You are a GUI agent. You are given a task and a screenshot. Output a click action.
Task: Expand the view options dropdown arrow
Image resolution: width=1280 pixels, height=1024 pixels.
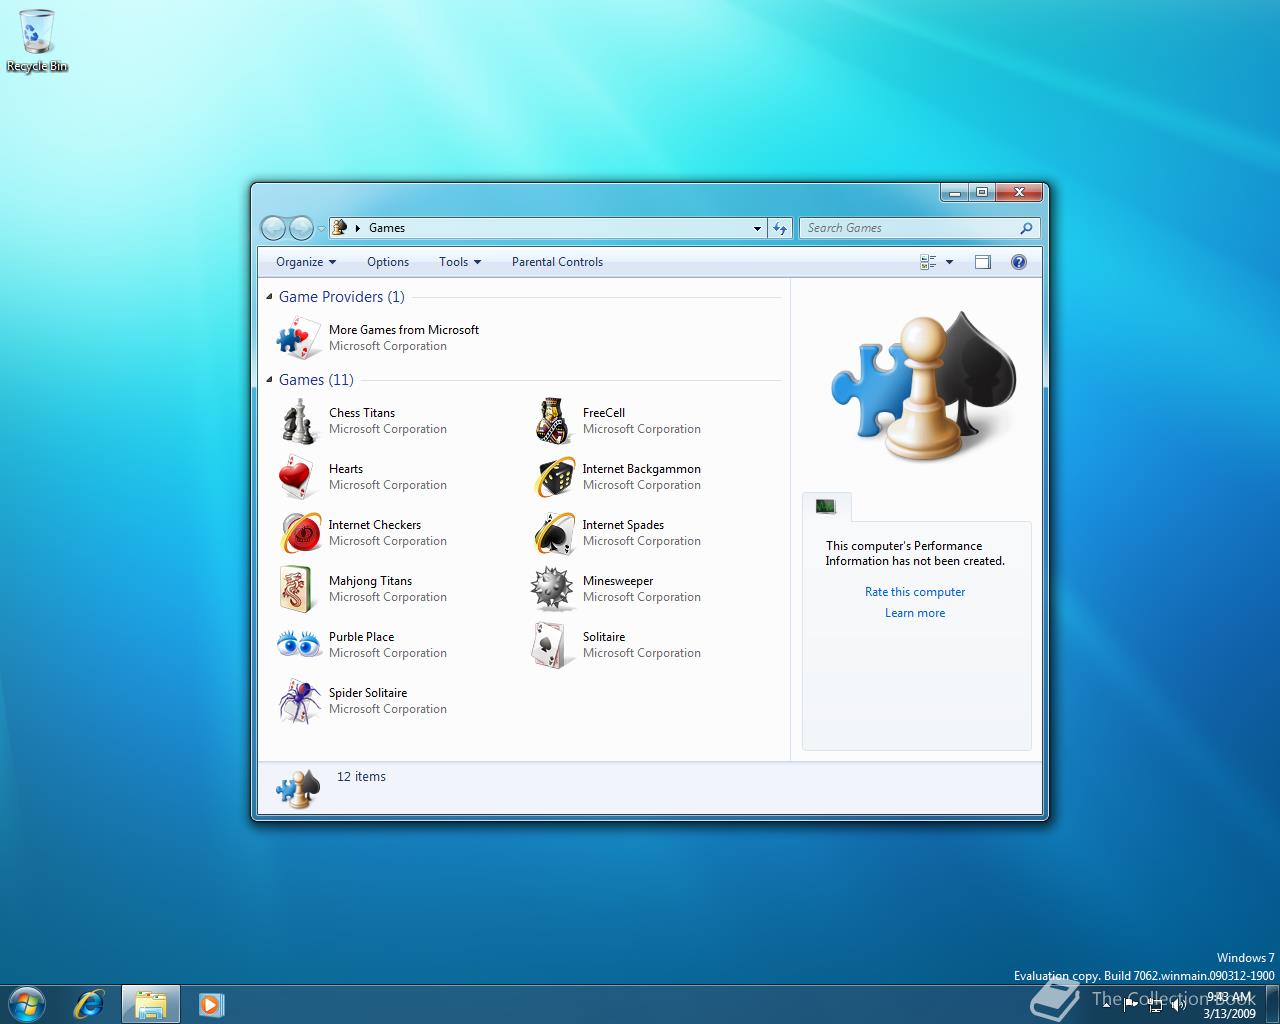click(x=949, y=262)
